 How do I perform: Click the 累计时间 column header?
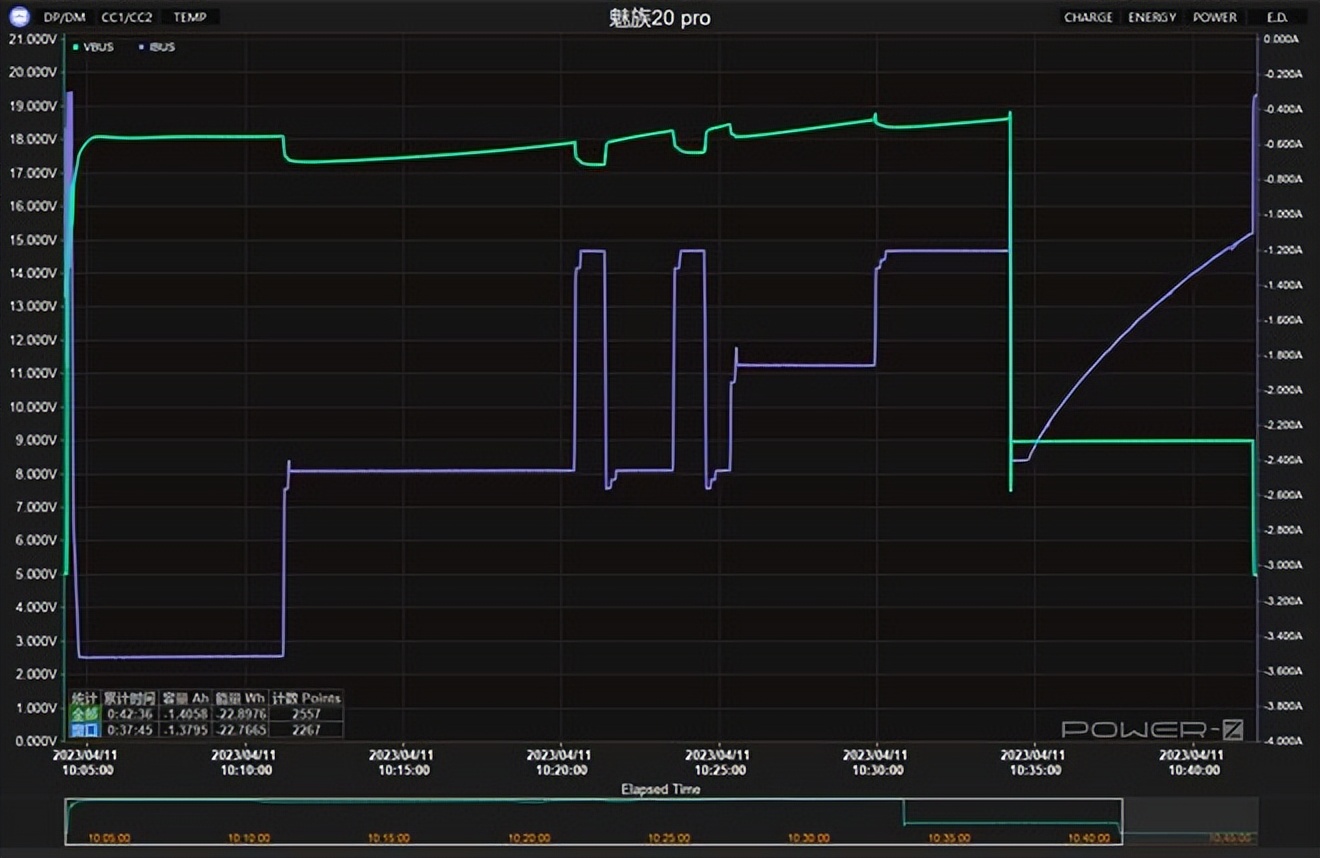click(x=130, y=698)
